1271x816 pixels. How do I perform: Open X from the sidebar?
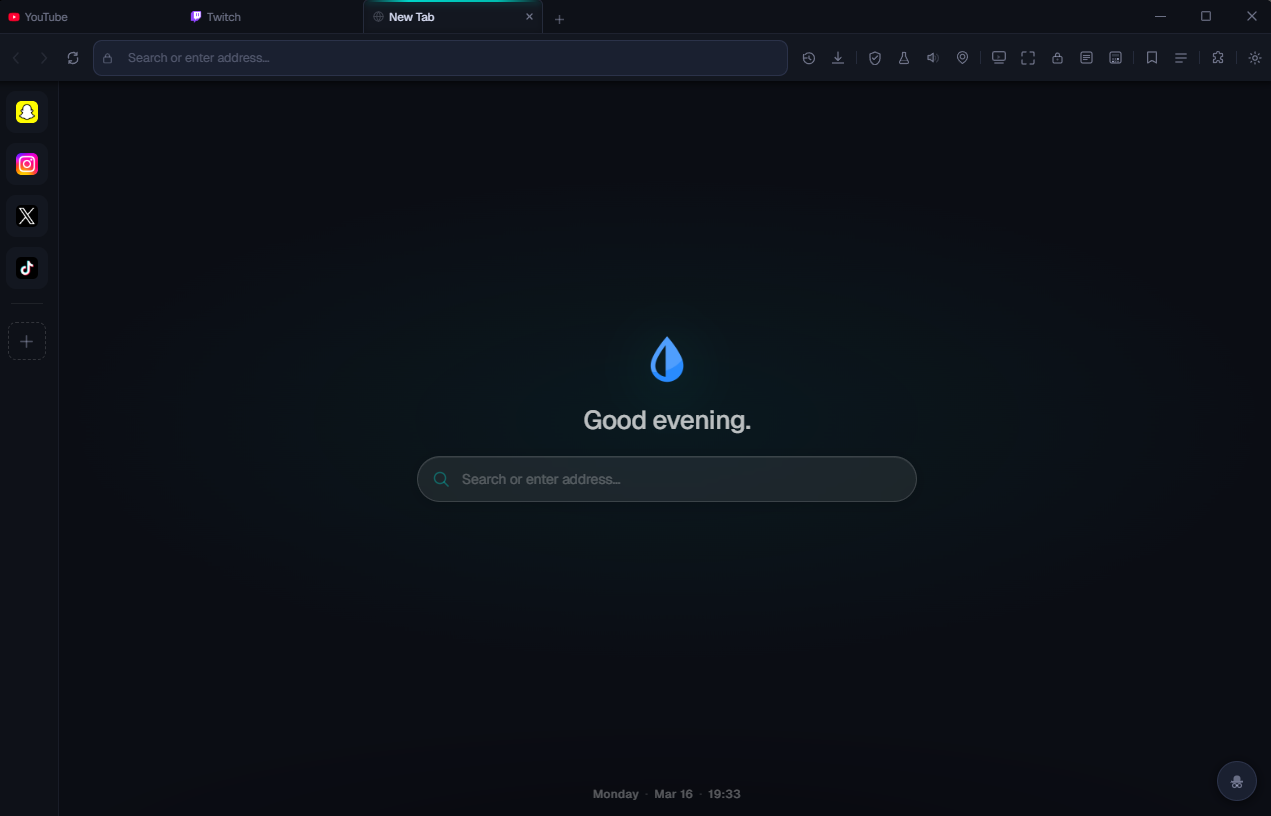(x=27, y=216)
